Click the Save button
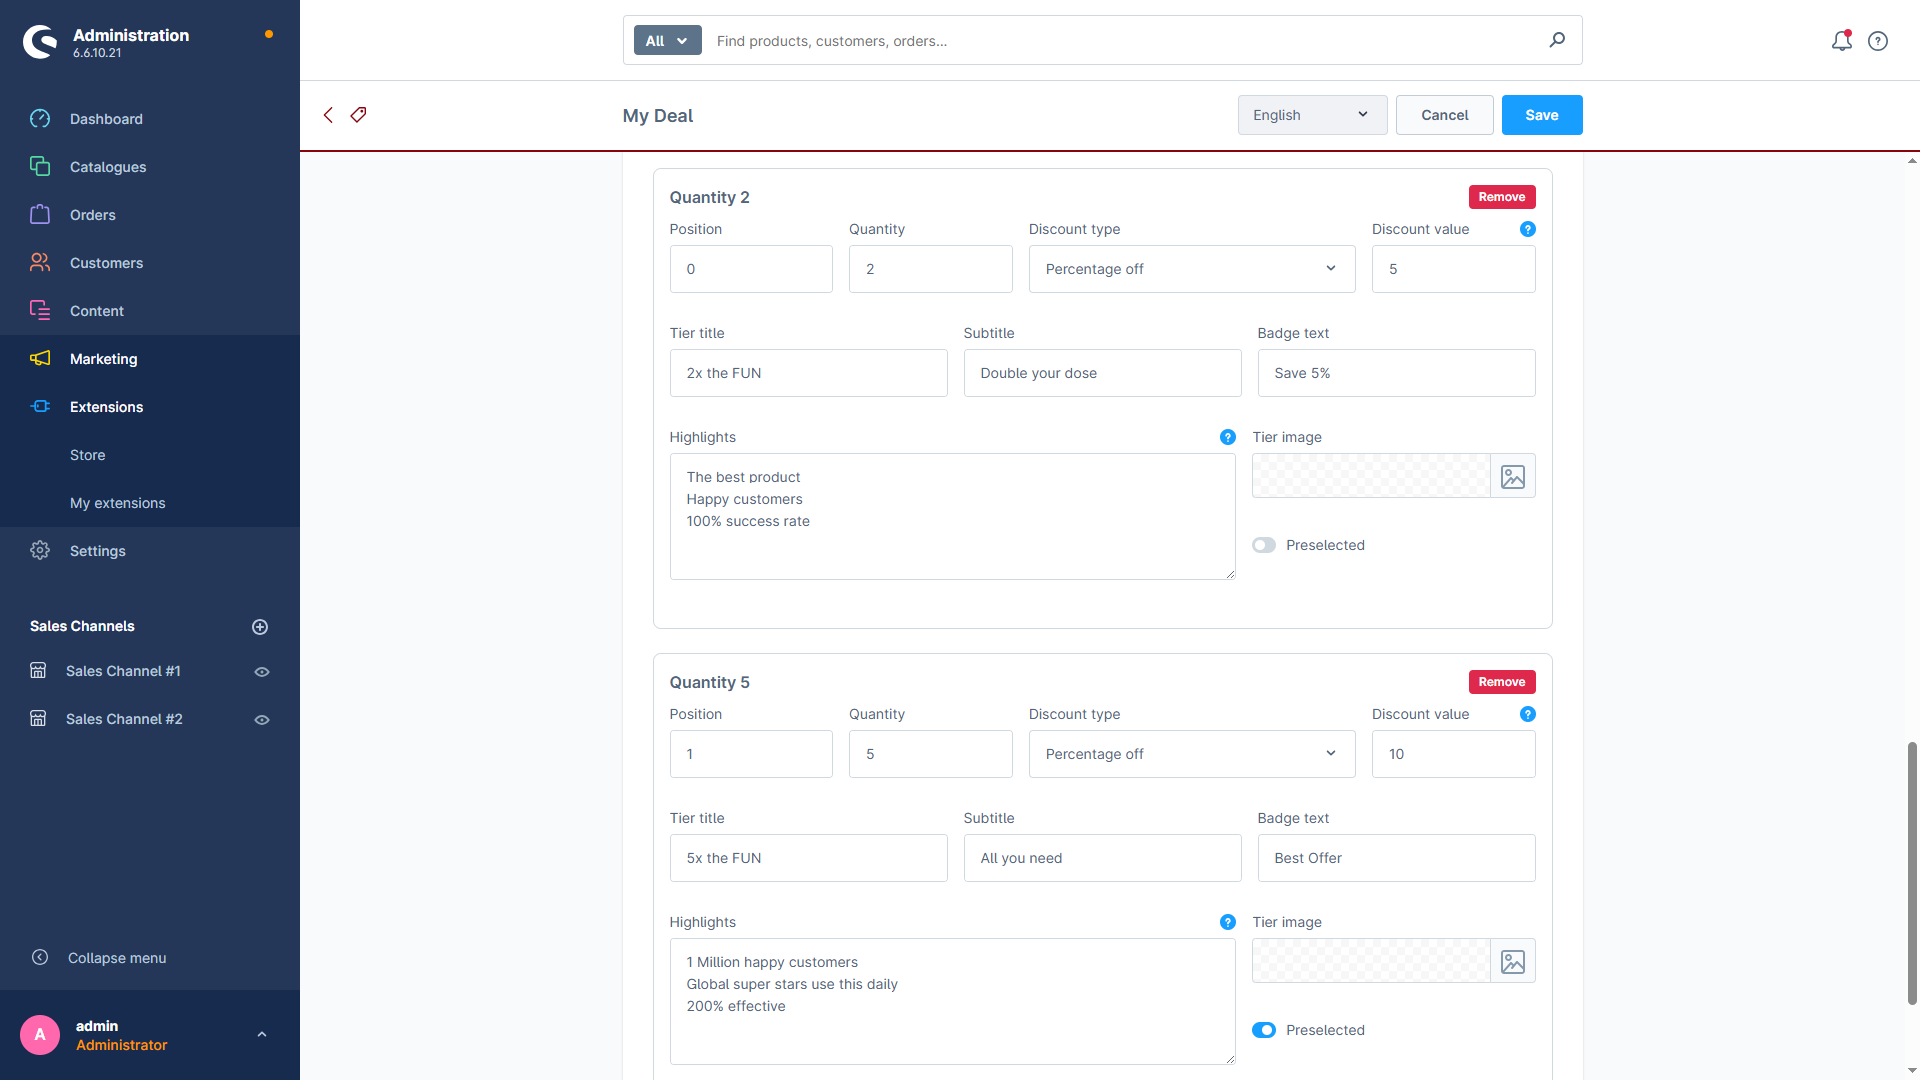The width and height of the screenshot is (1920, 1080). pos(1542,115)
